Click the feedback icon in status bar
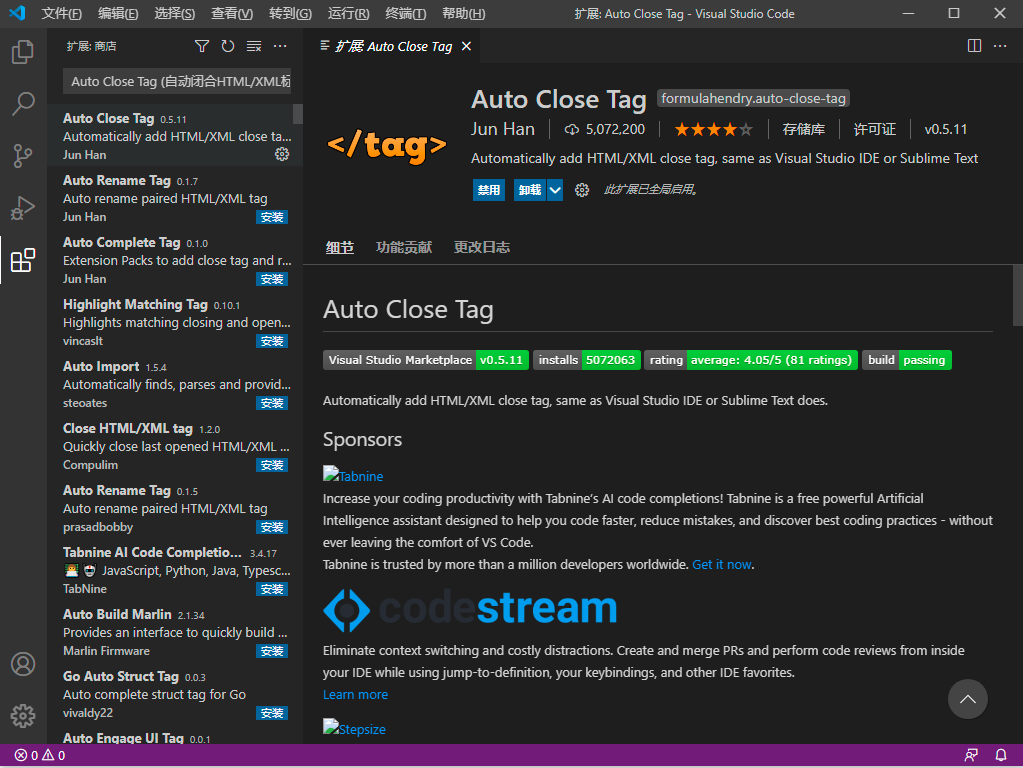Viewport: 1023px width, 768px height. point(971,756)
